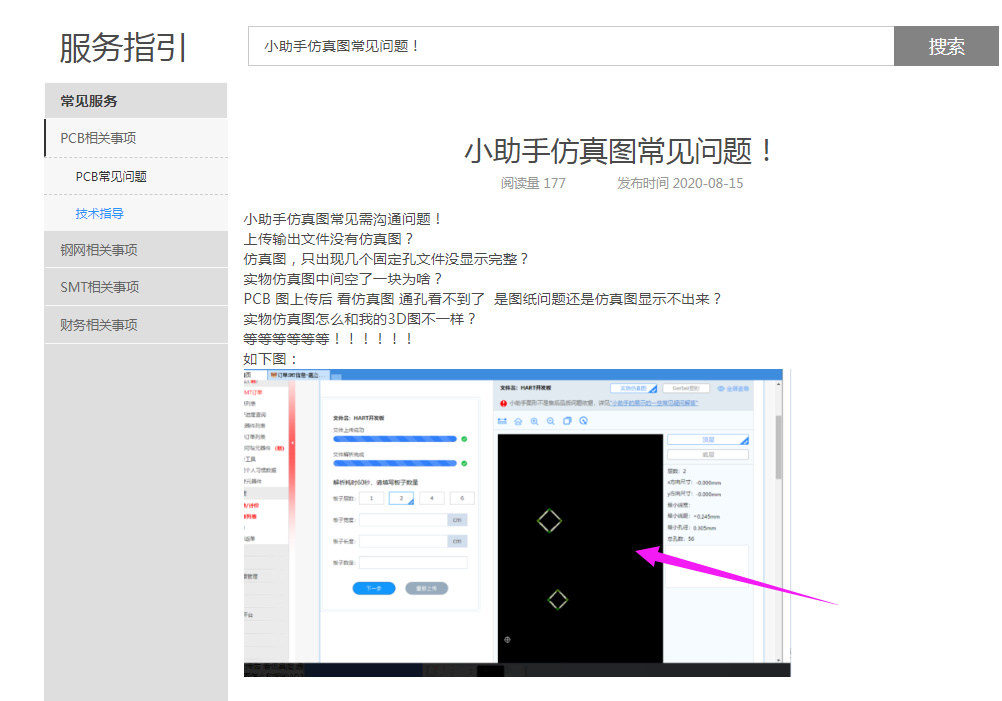Click the rotate icon in simulation toolbar
Image resolution: width=1002 pixels, height=701 pixels.
583,421
